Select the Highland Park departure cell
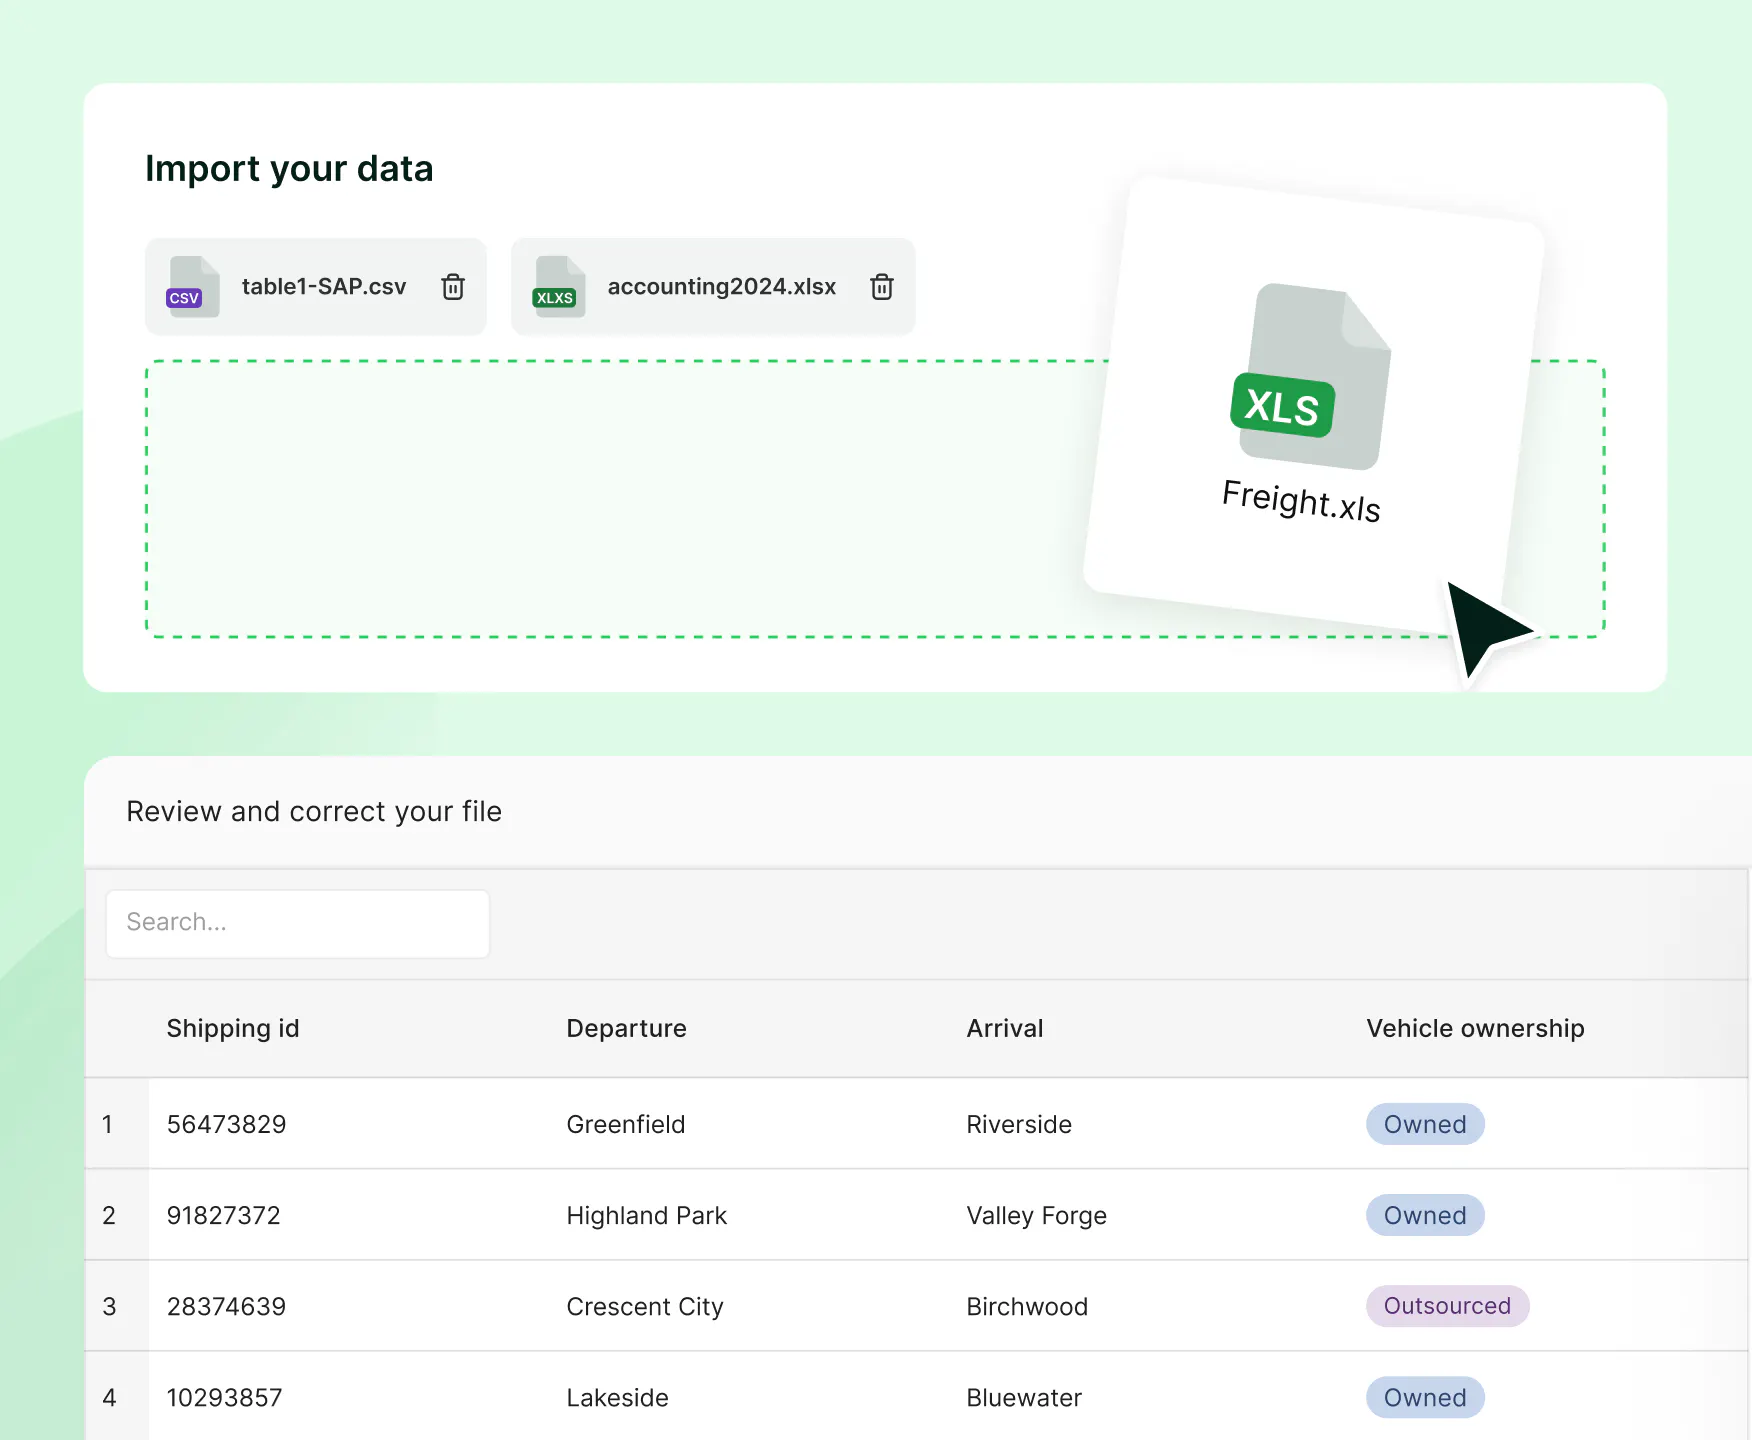 tap(646, 1215)
